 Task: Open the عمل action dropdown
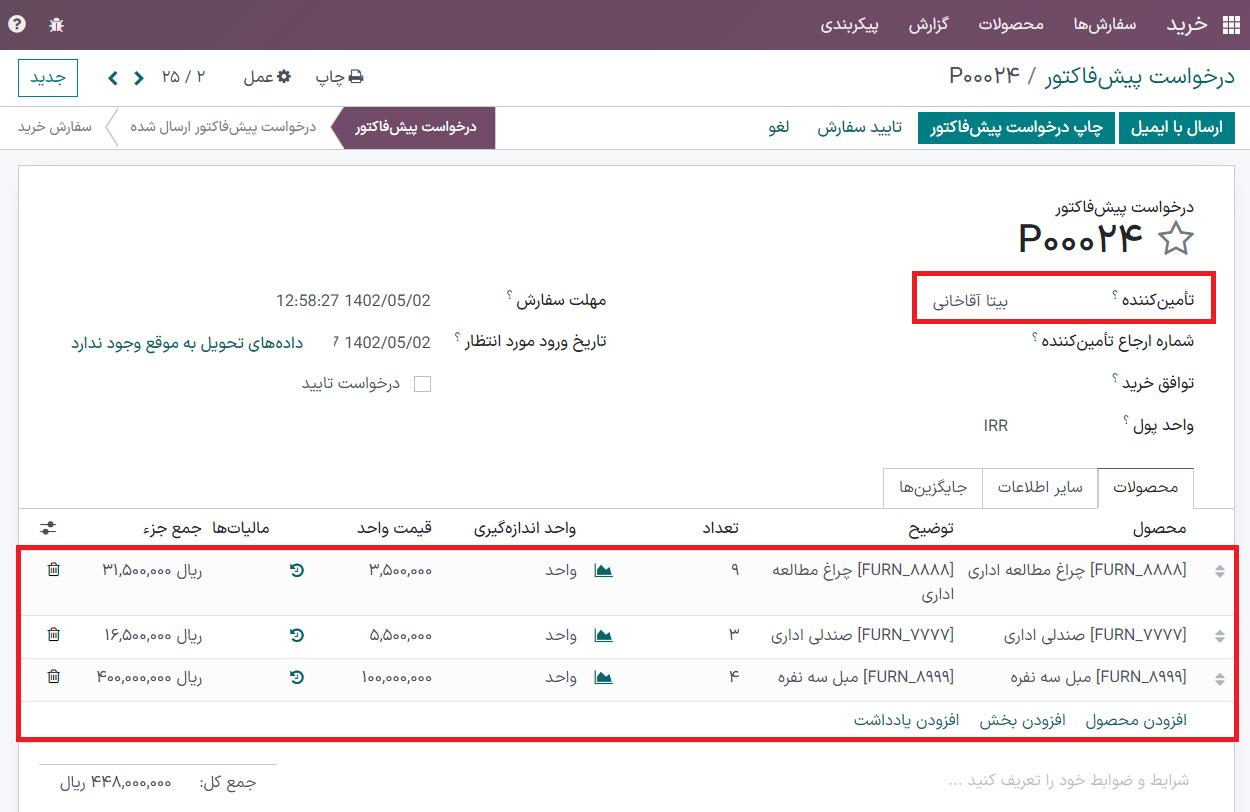pos(267,77)
